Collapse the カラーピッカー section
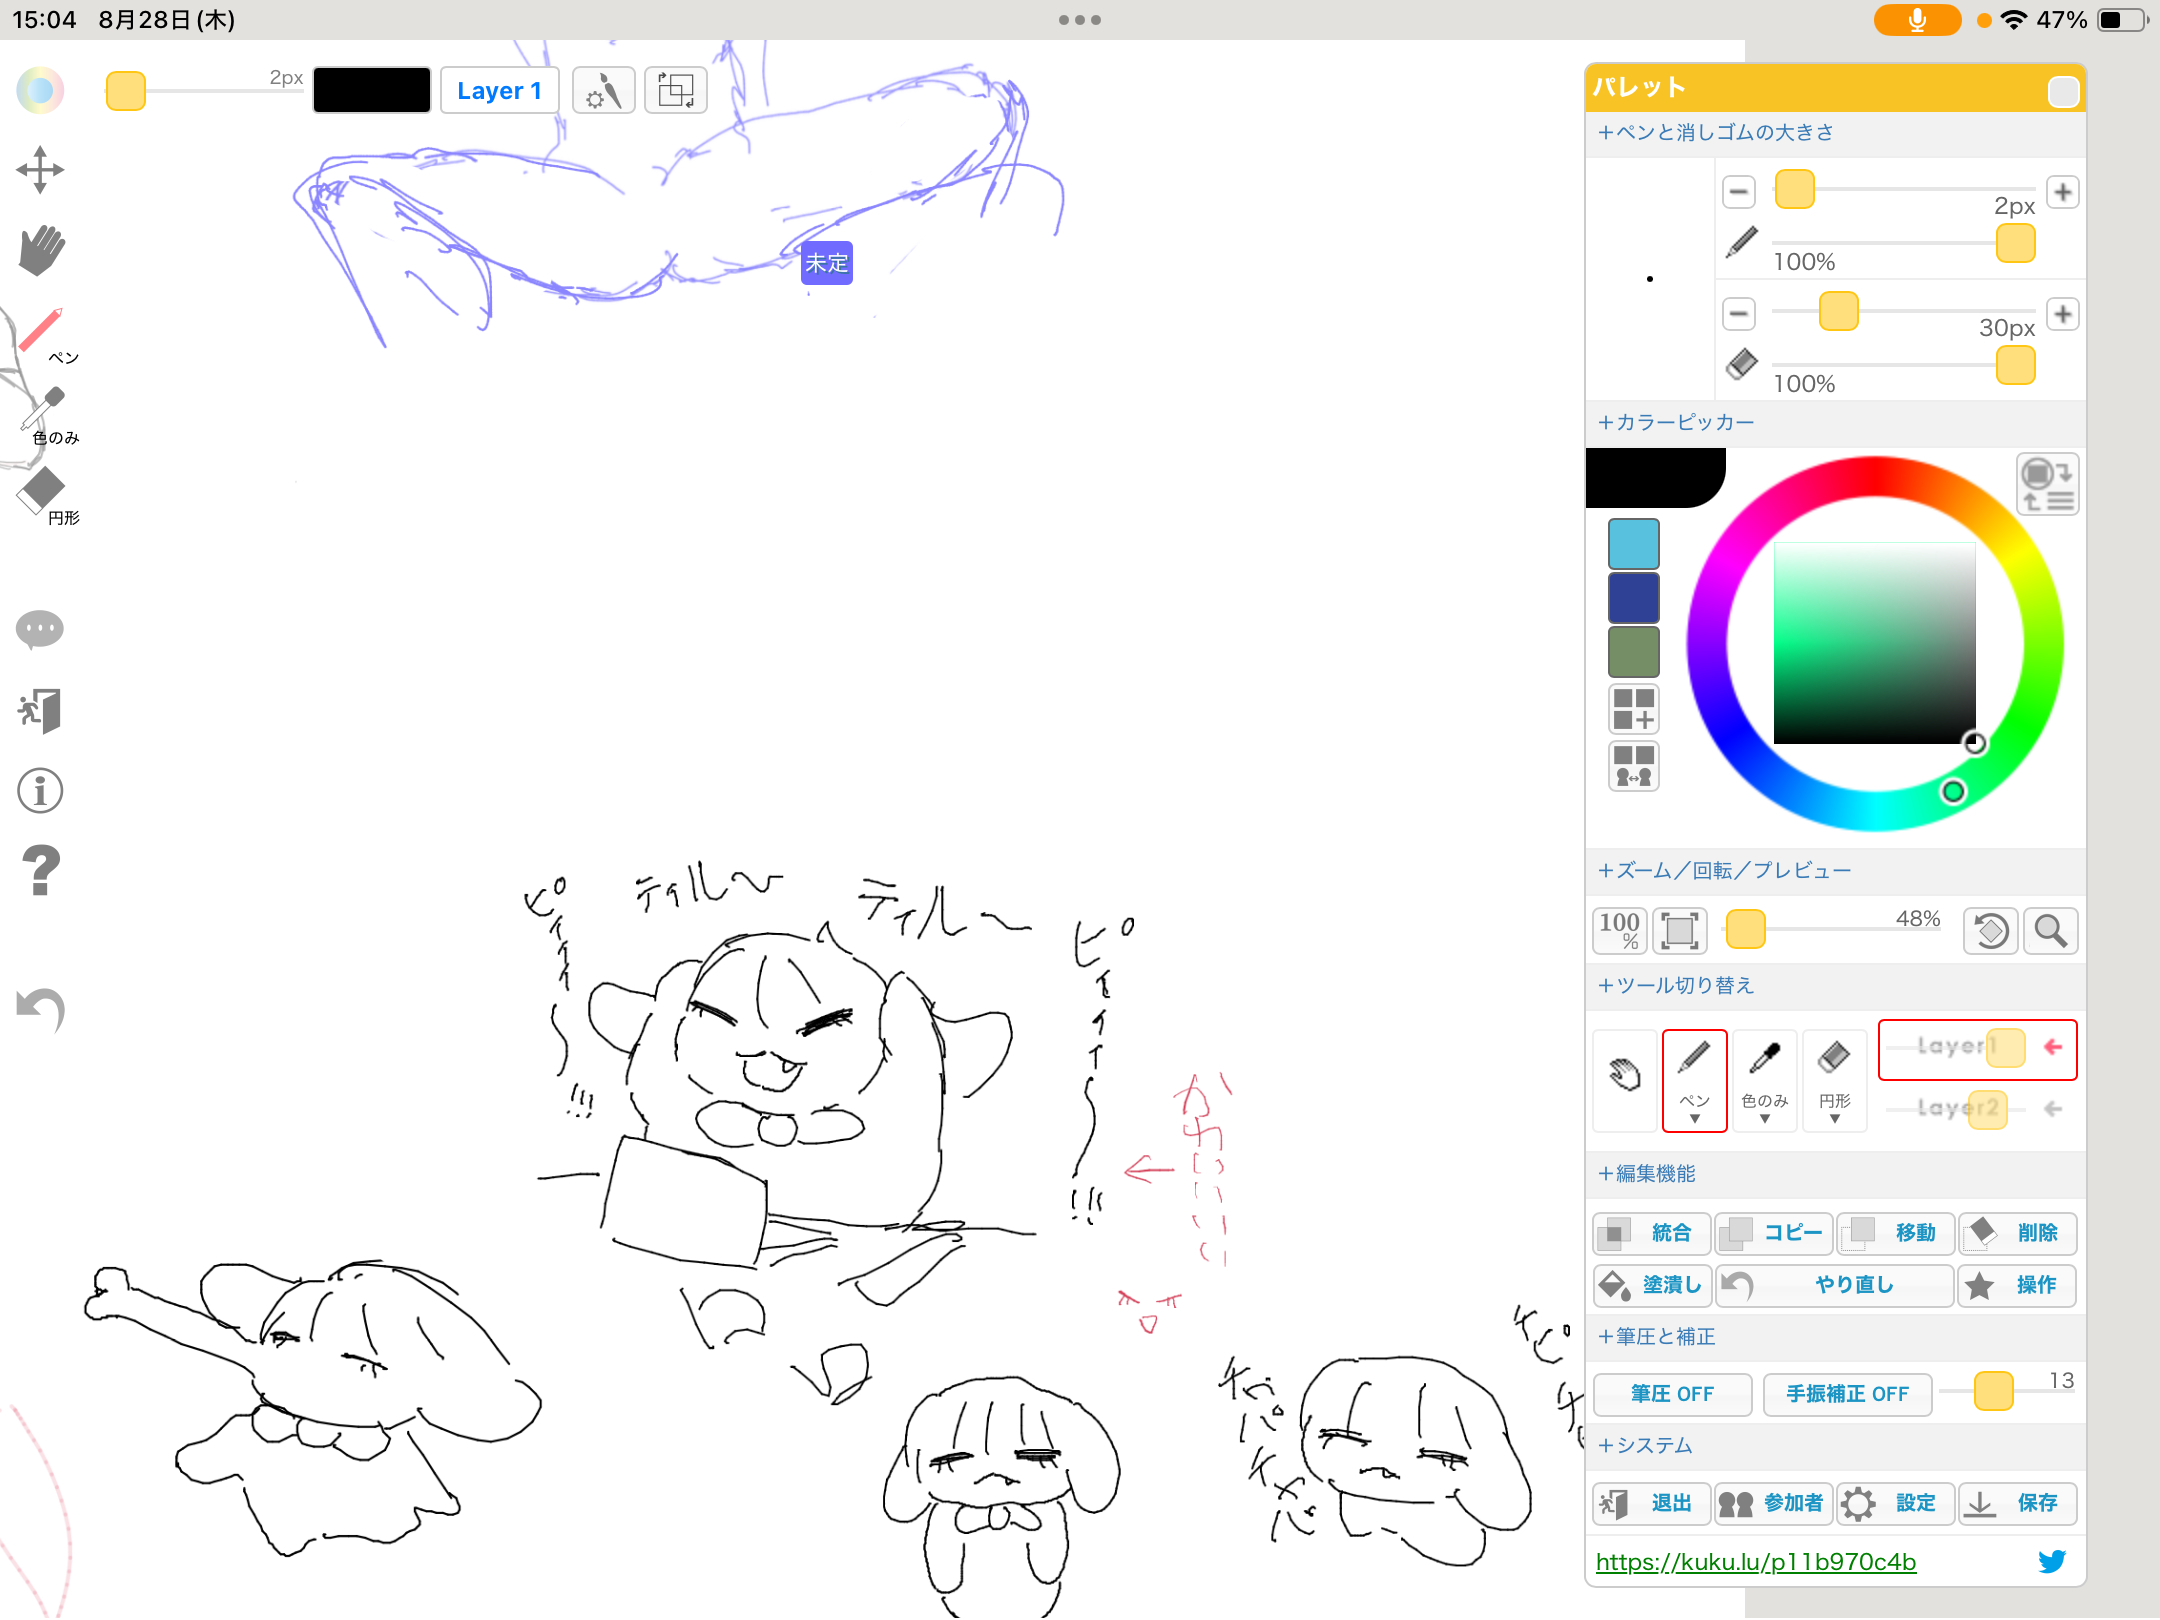 pyautogui.click(x=1676, y=423)
